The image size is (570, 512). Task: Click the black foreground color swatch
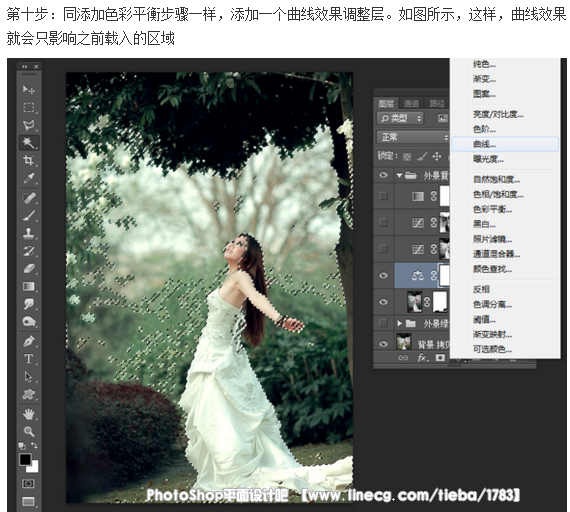tap(24, 459)
